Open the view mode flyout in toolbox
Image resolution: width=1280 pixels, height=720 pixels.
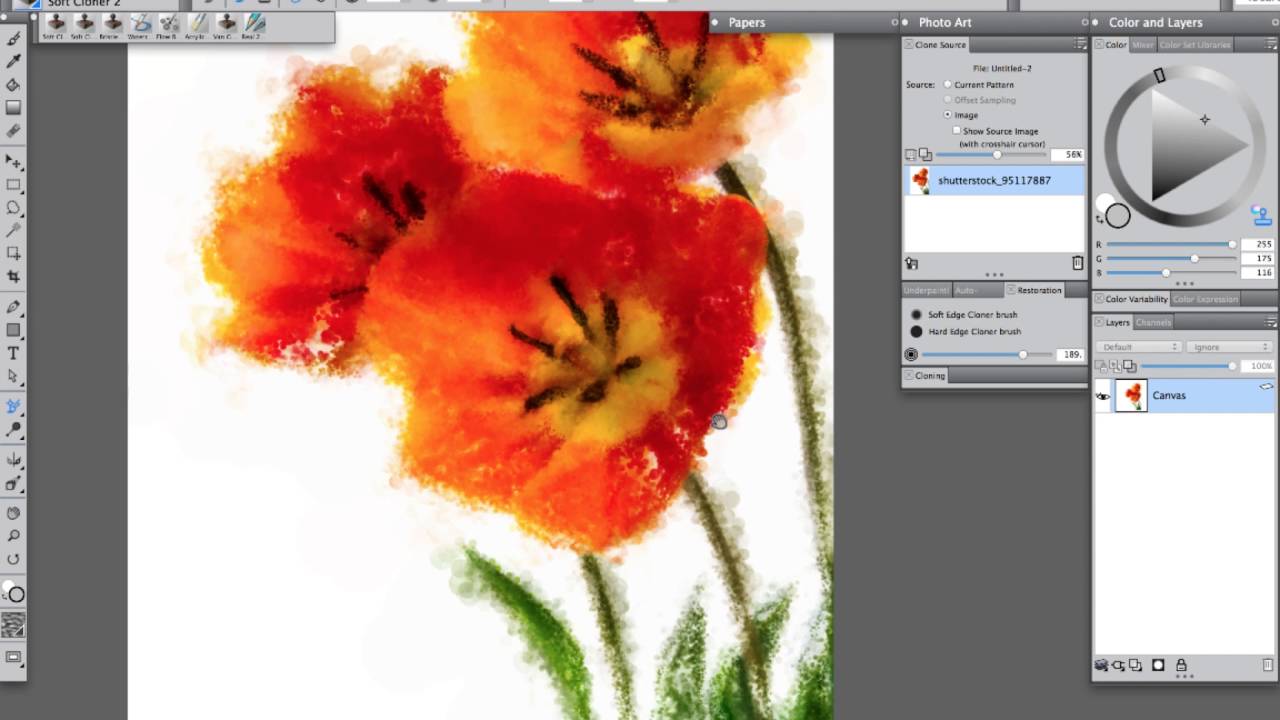point(14,657)
